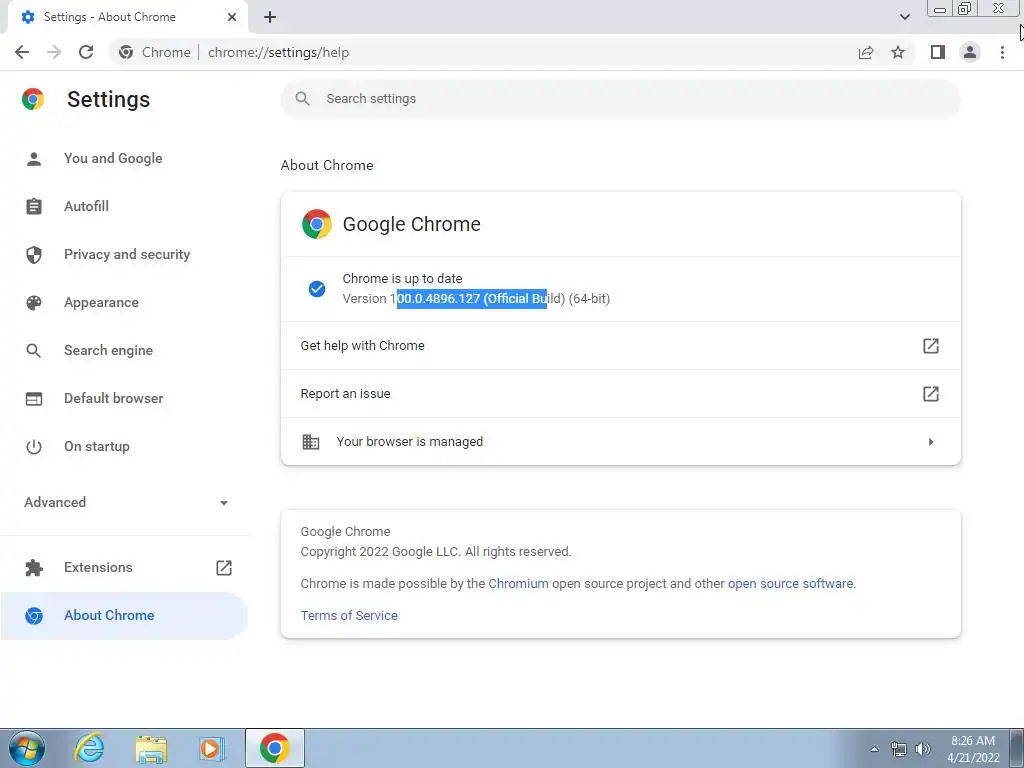The image size is (1024, 768).
Task: Open the open source software link
Action: tap(790, 584)
